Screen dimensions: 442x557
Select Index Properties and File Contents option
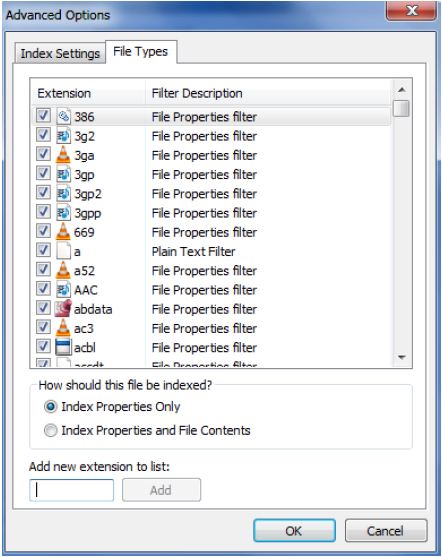pyautogui.click(x=50, y=430)
